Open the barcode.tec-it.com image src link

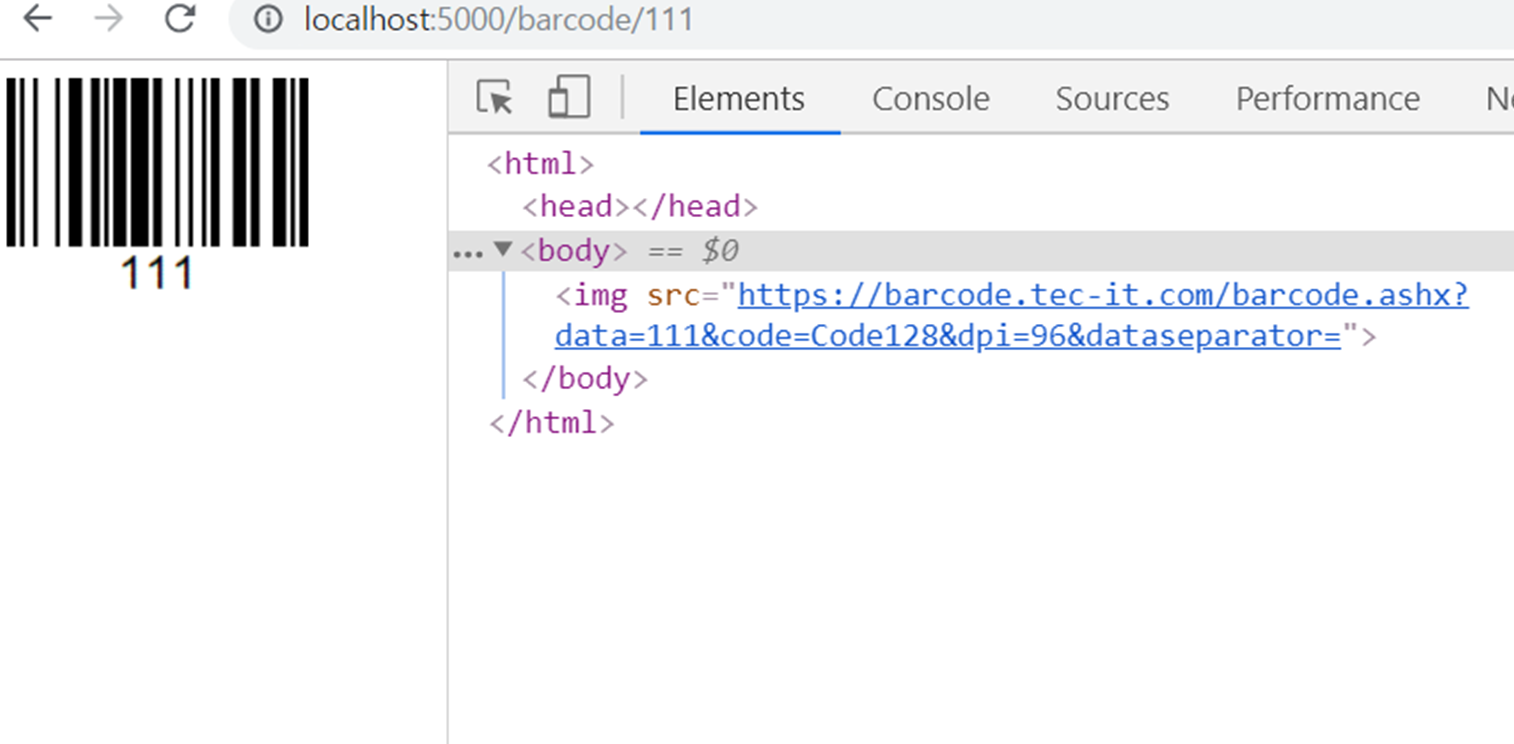(1012, 316)
